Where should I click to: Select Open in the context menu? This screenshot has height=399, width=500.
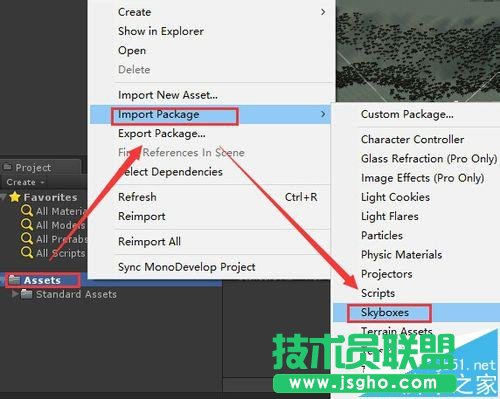click(x=211, y=51)
